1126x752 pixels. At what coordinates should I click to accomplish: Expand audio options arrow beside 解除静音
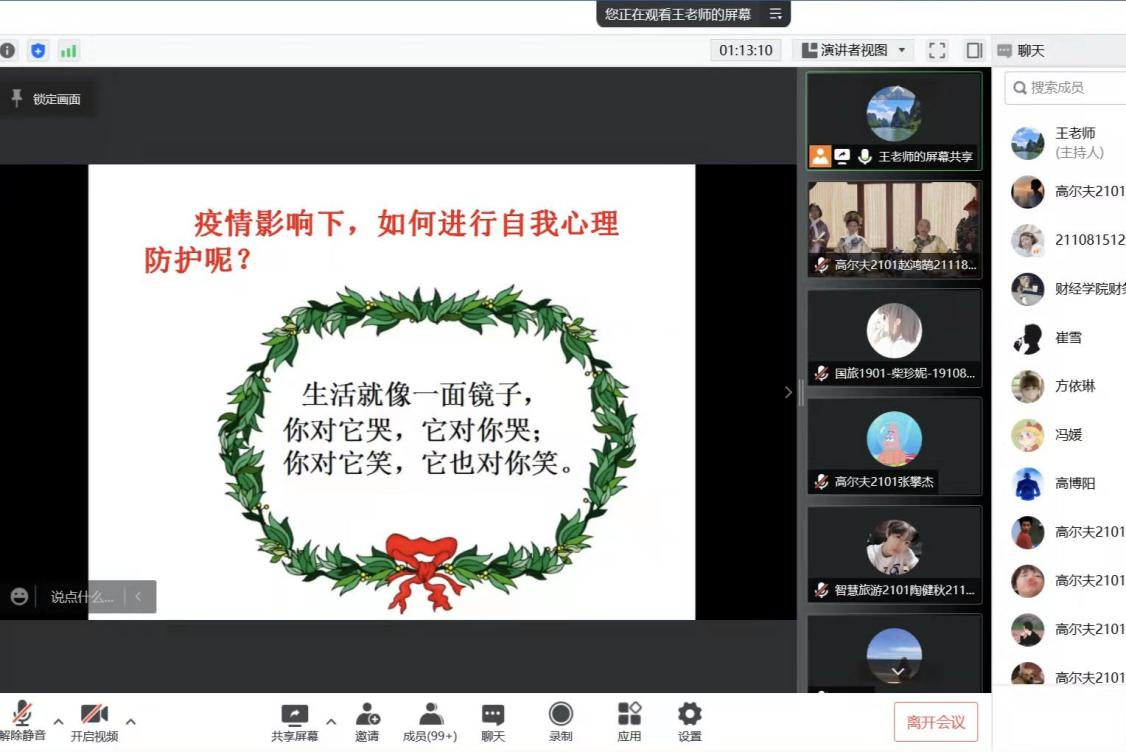click(x=58, y=721)
